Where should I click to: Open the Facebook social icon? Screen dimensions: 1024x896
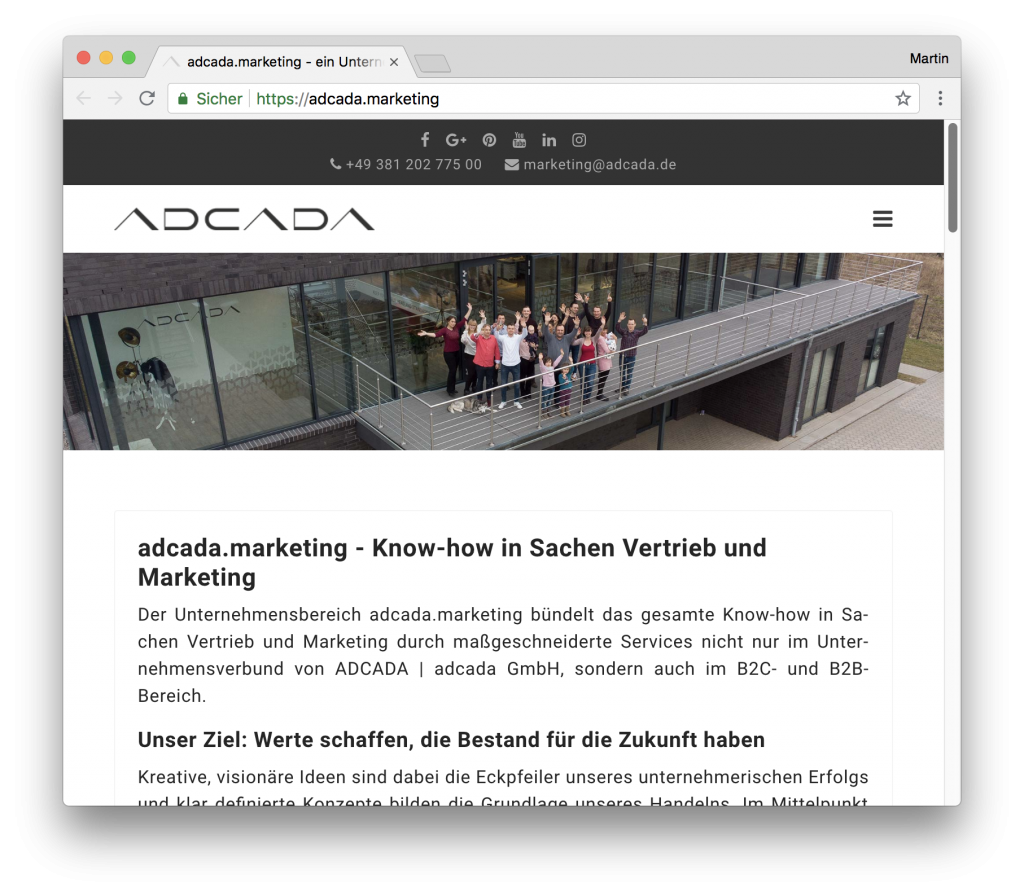click(424, 140)
